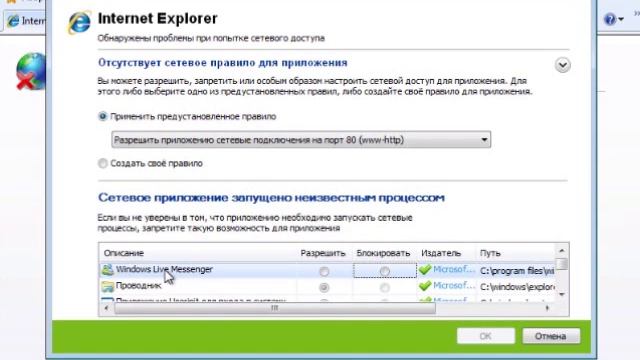
Task: Click the Путь column header
Action: [x=490, y=253]
